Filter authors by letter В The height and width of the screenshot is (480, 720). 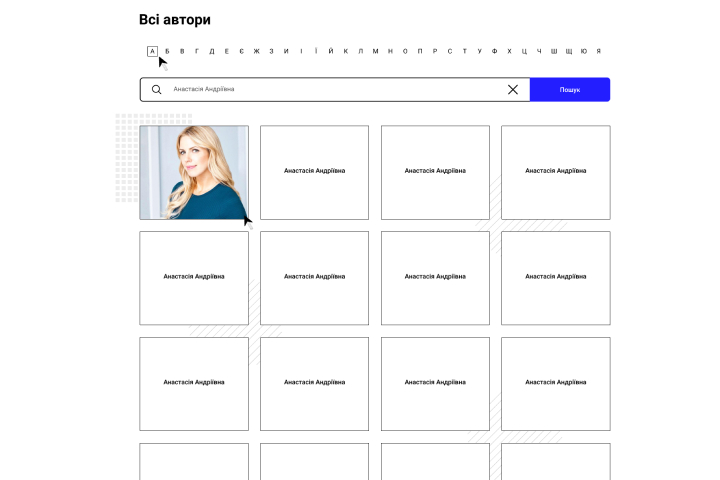tap(182, 51)
